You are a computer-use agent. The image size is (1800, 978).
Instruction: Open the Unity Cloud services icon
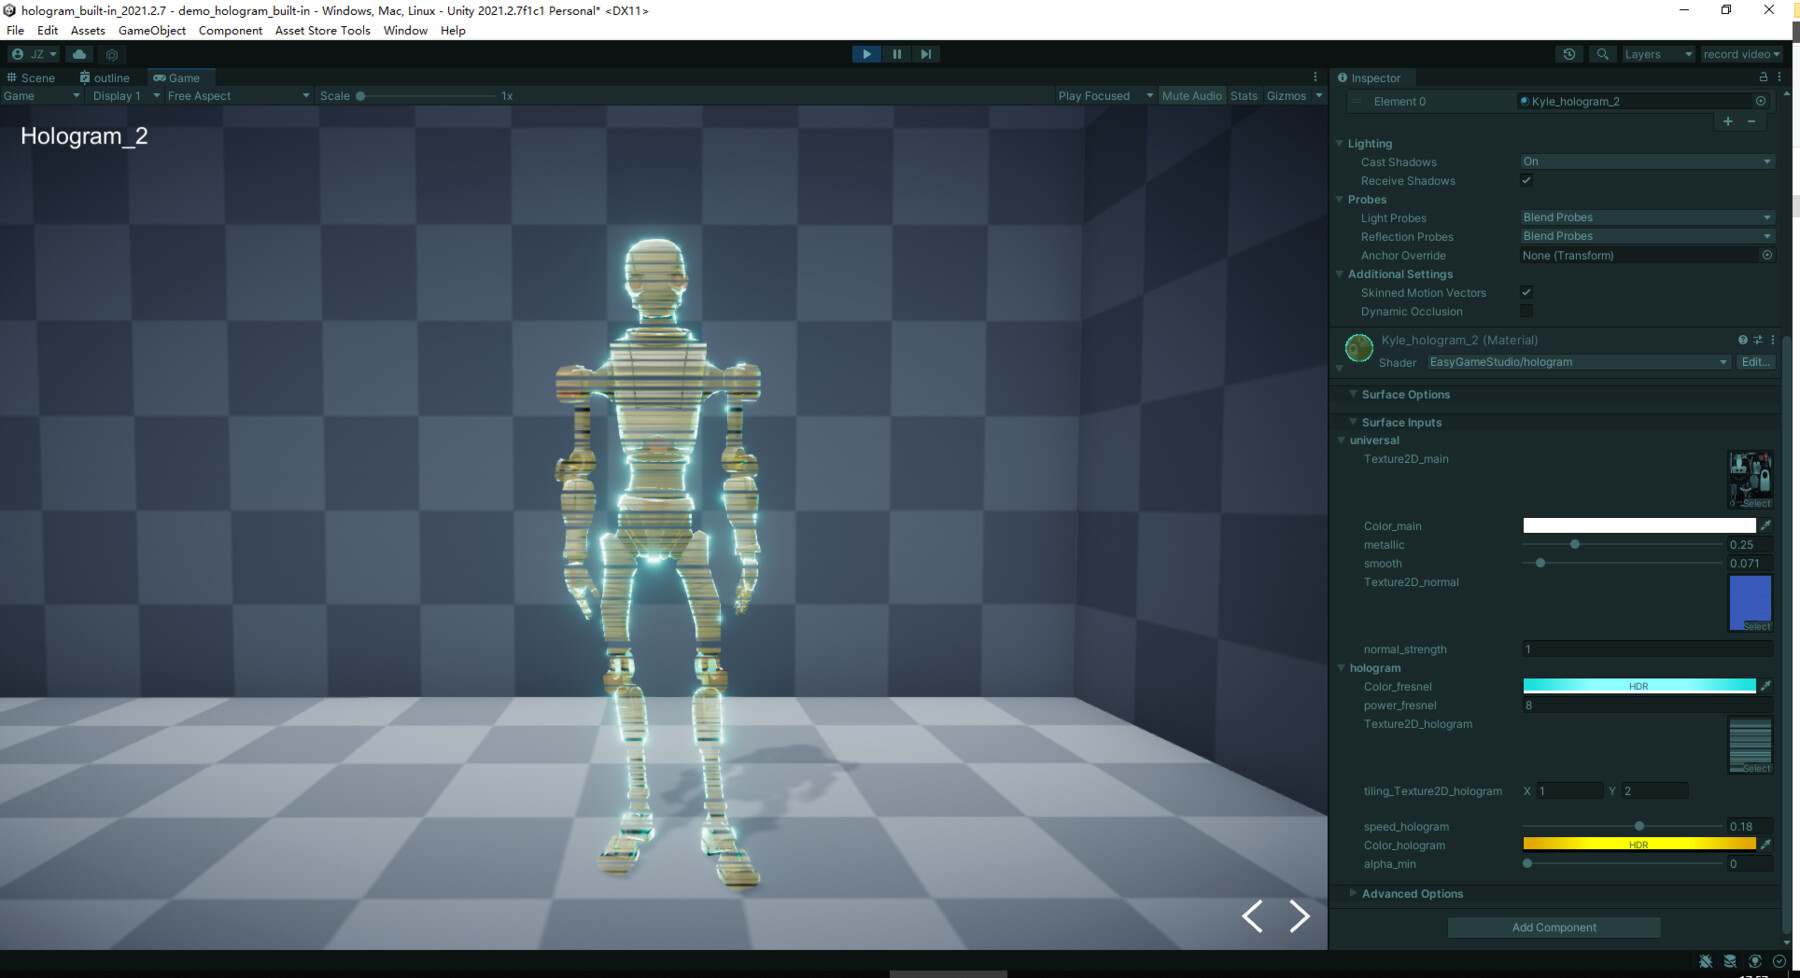click(79, 54)
